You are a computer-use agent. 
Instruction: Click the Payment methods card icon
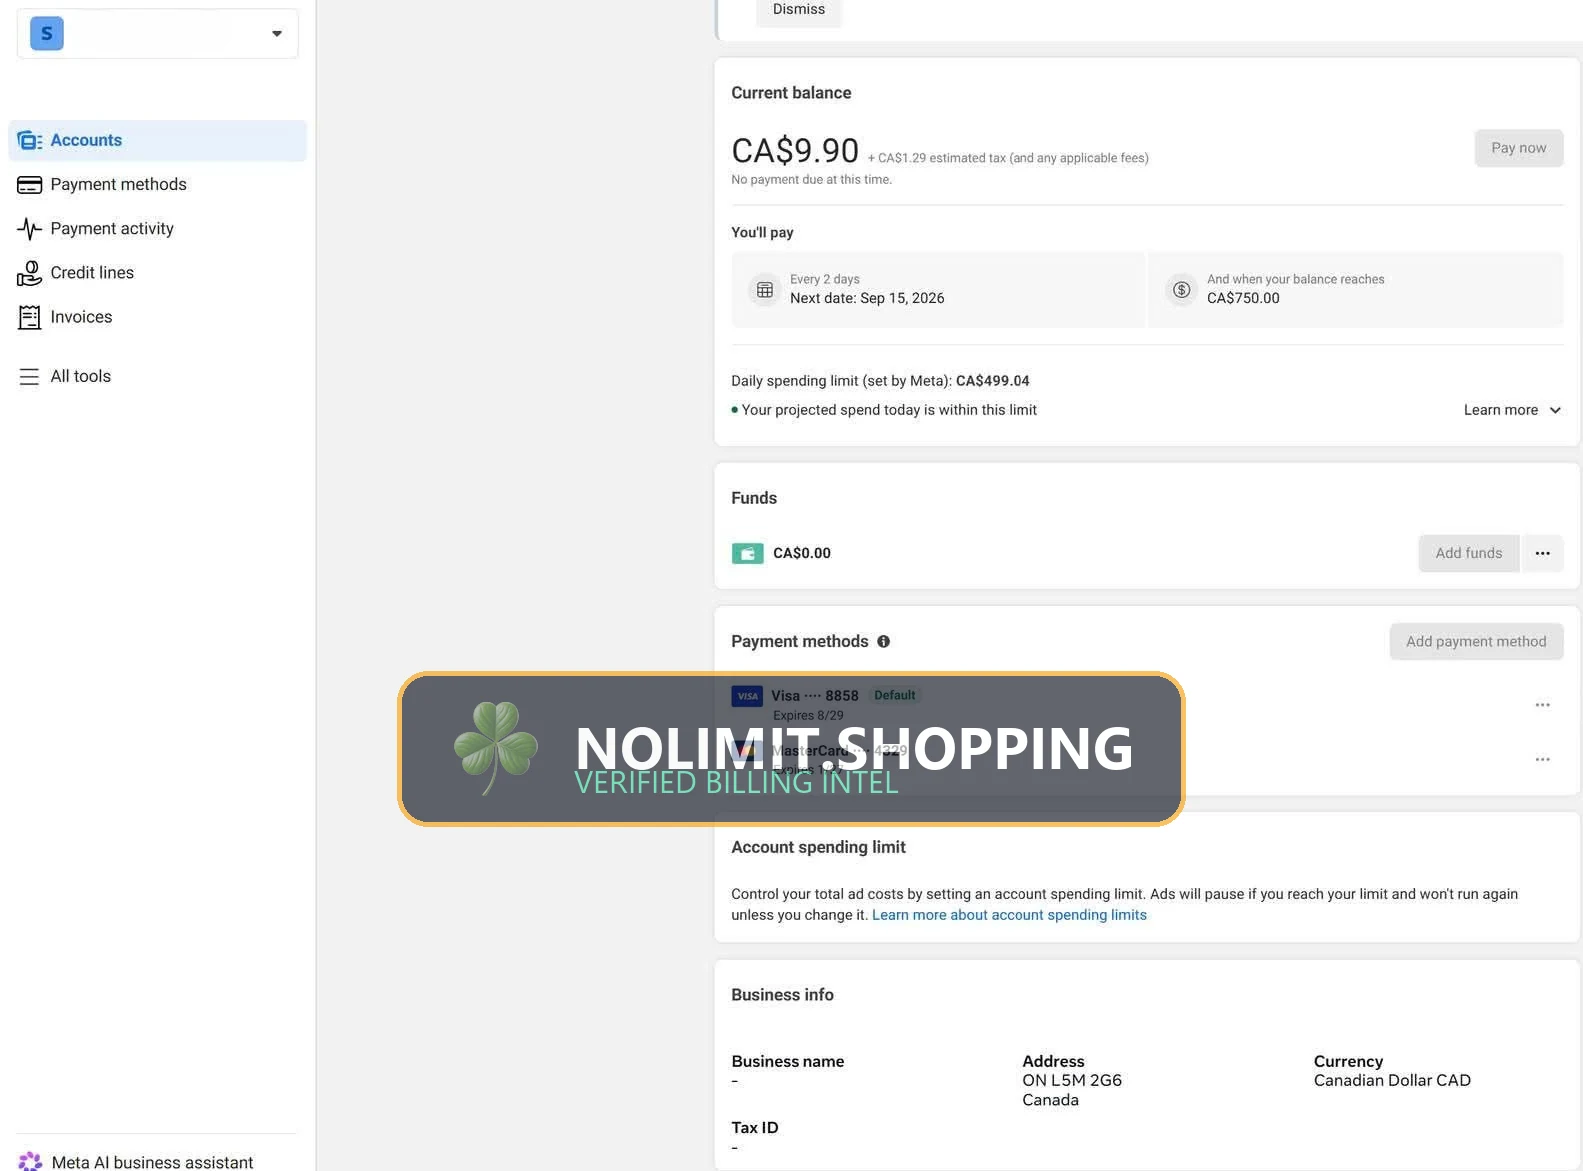(30, 185)
